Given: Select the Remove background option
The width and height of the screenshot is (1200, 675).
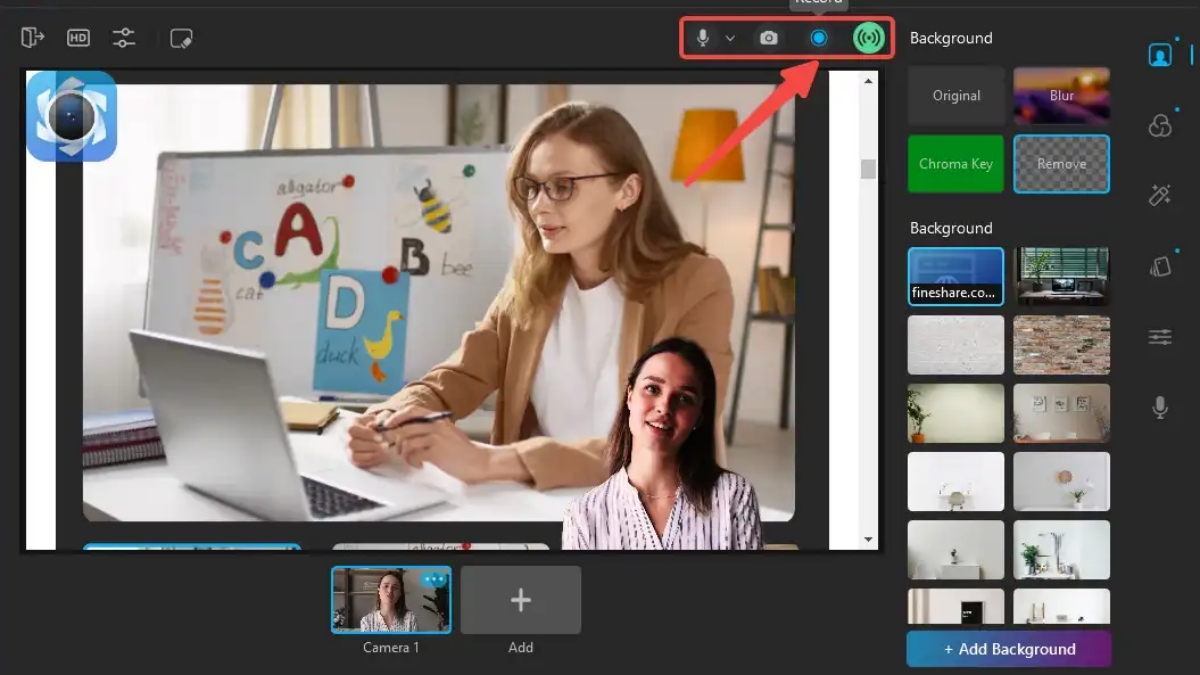Looking at the screenshot, I should [x=1061, y=163].
